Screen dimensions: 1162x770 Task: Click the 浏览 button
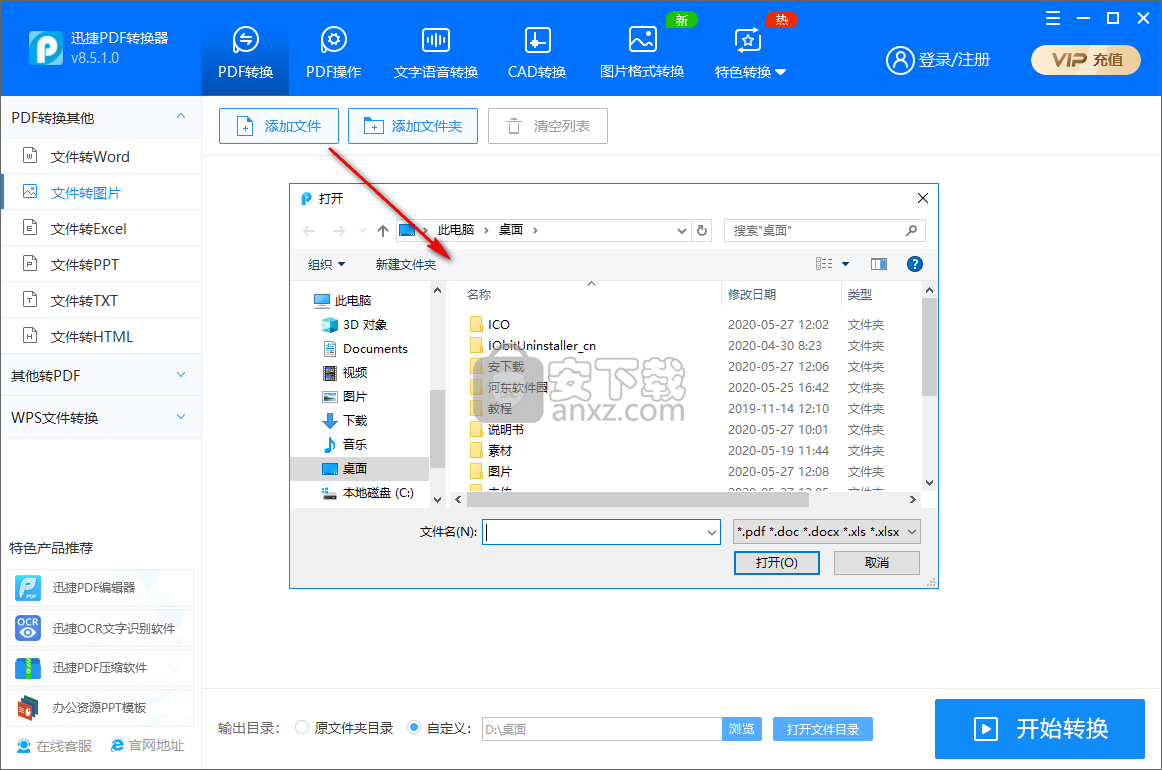pyautogui.click(x=742, y=729)
